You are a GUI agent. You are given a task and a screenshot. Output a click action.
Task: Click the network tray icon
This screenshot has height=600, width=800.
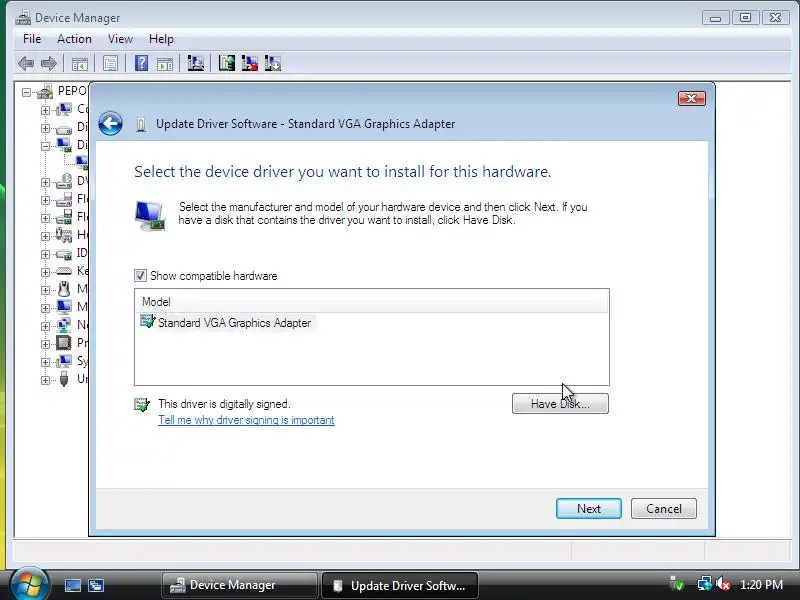pyautogui.click(x=704, y=584)
